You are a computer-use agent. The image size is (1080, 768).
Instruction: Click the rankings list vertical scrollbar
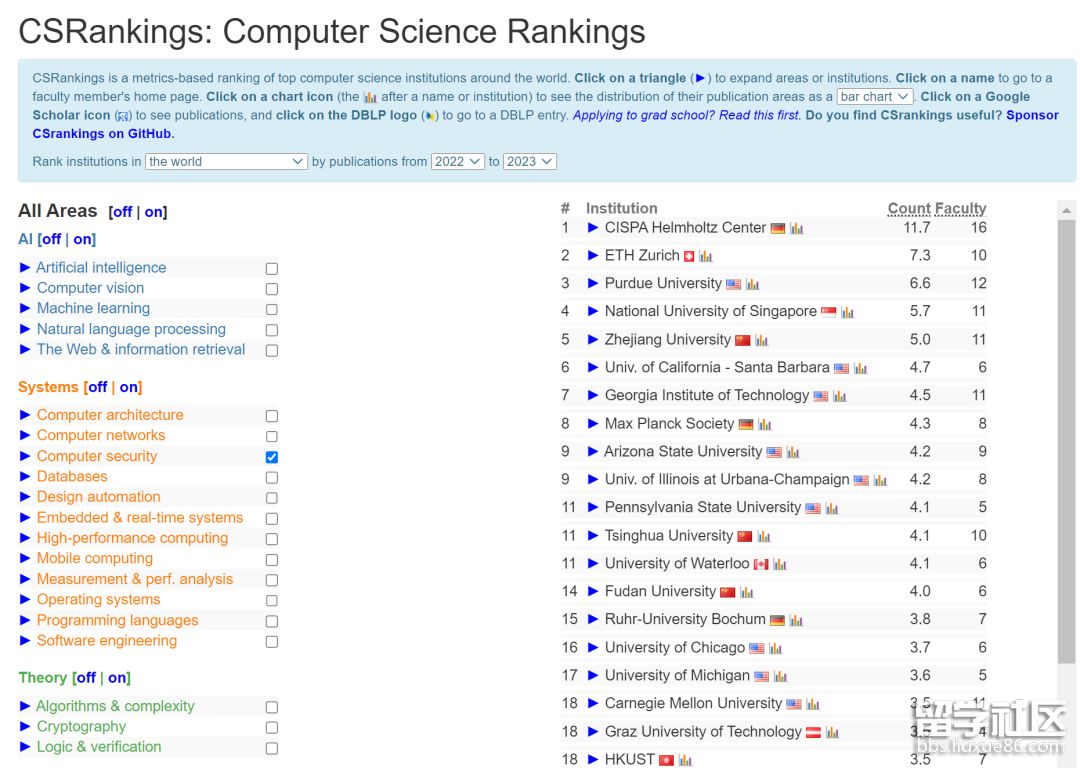tap(1066, 441)
